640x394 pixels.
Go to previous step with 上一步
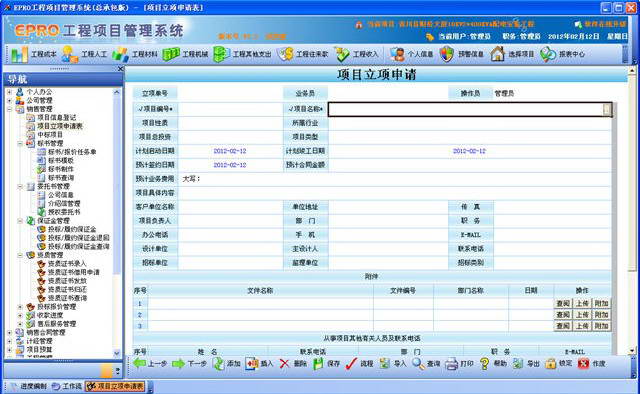(150, 363)
